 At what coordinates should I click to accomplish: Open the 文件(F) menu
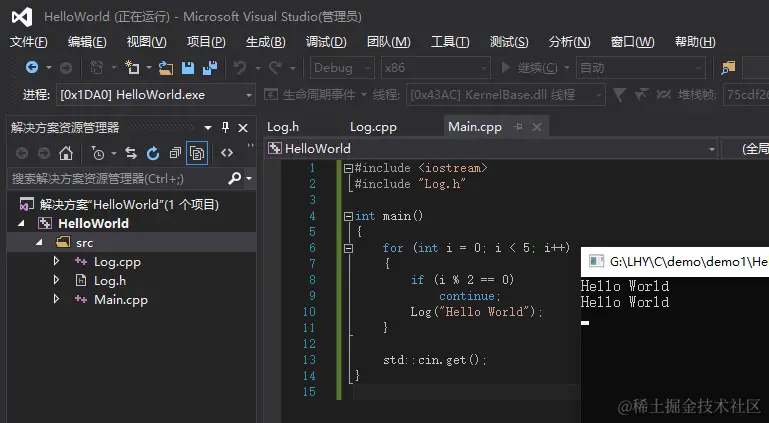pos(28,42)
